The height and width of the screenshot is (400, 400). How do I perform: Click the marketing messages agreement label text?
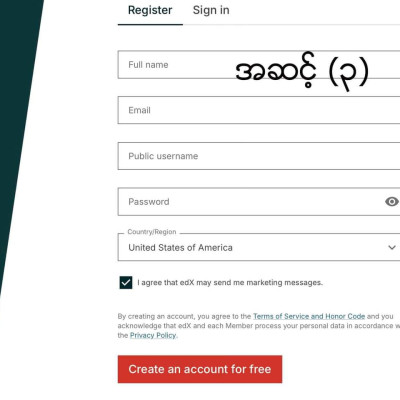pyautogui.click(x=230, y=283)
